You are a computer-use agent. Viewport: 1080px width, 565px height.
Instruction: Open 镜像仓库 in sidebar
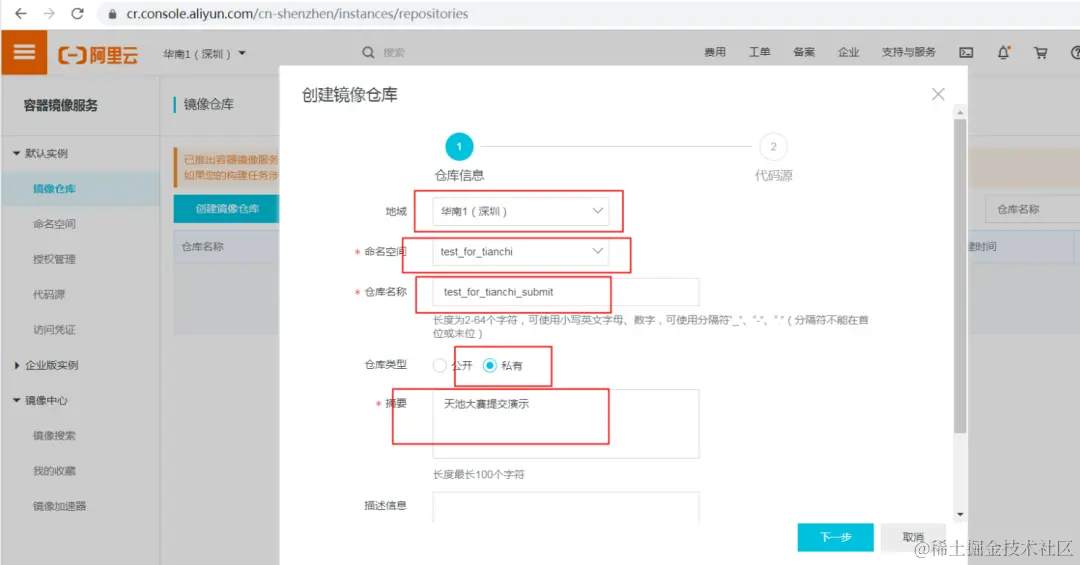point(54,189)
